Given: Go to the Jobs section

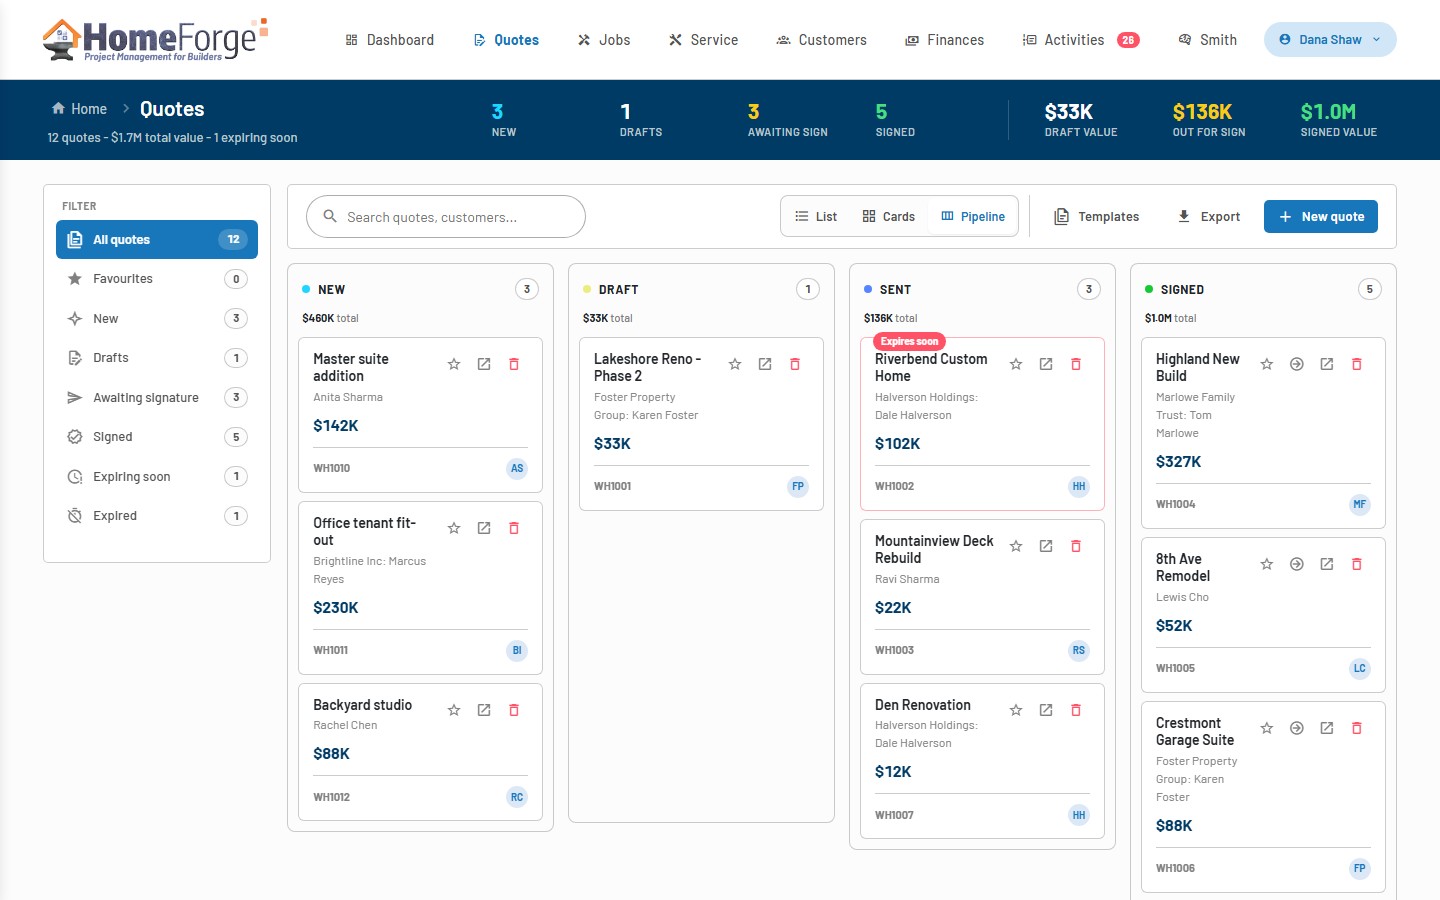Looking at the screenshot, I should (604, 40).
